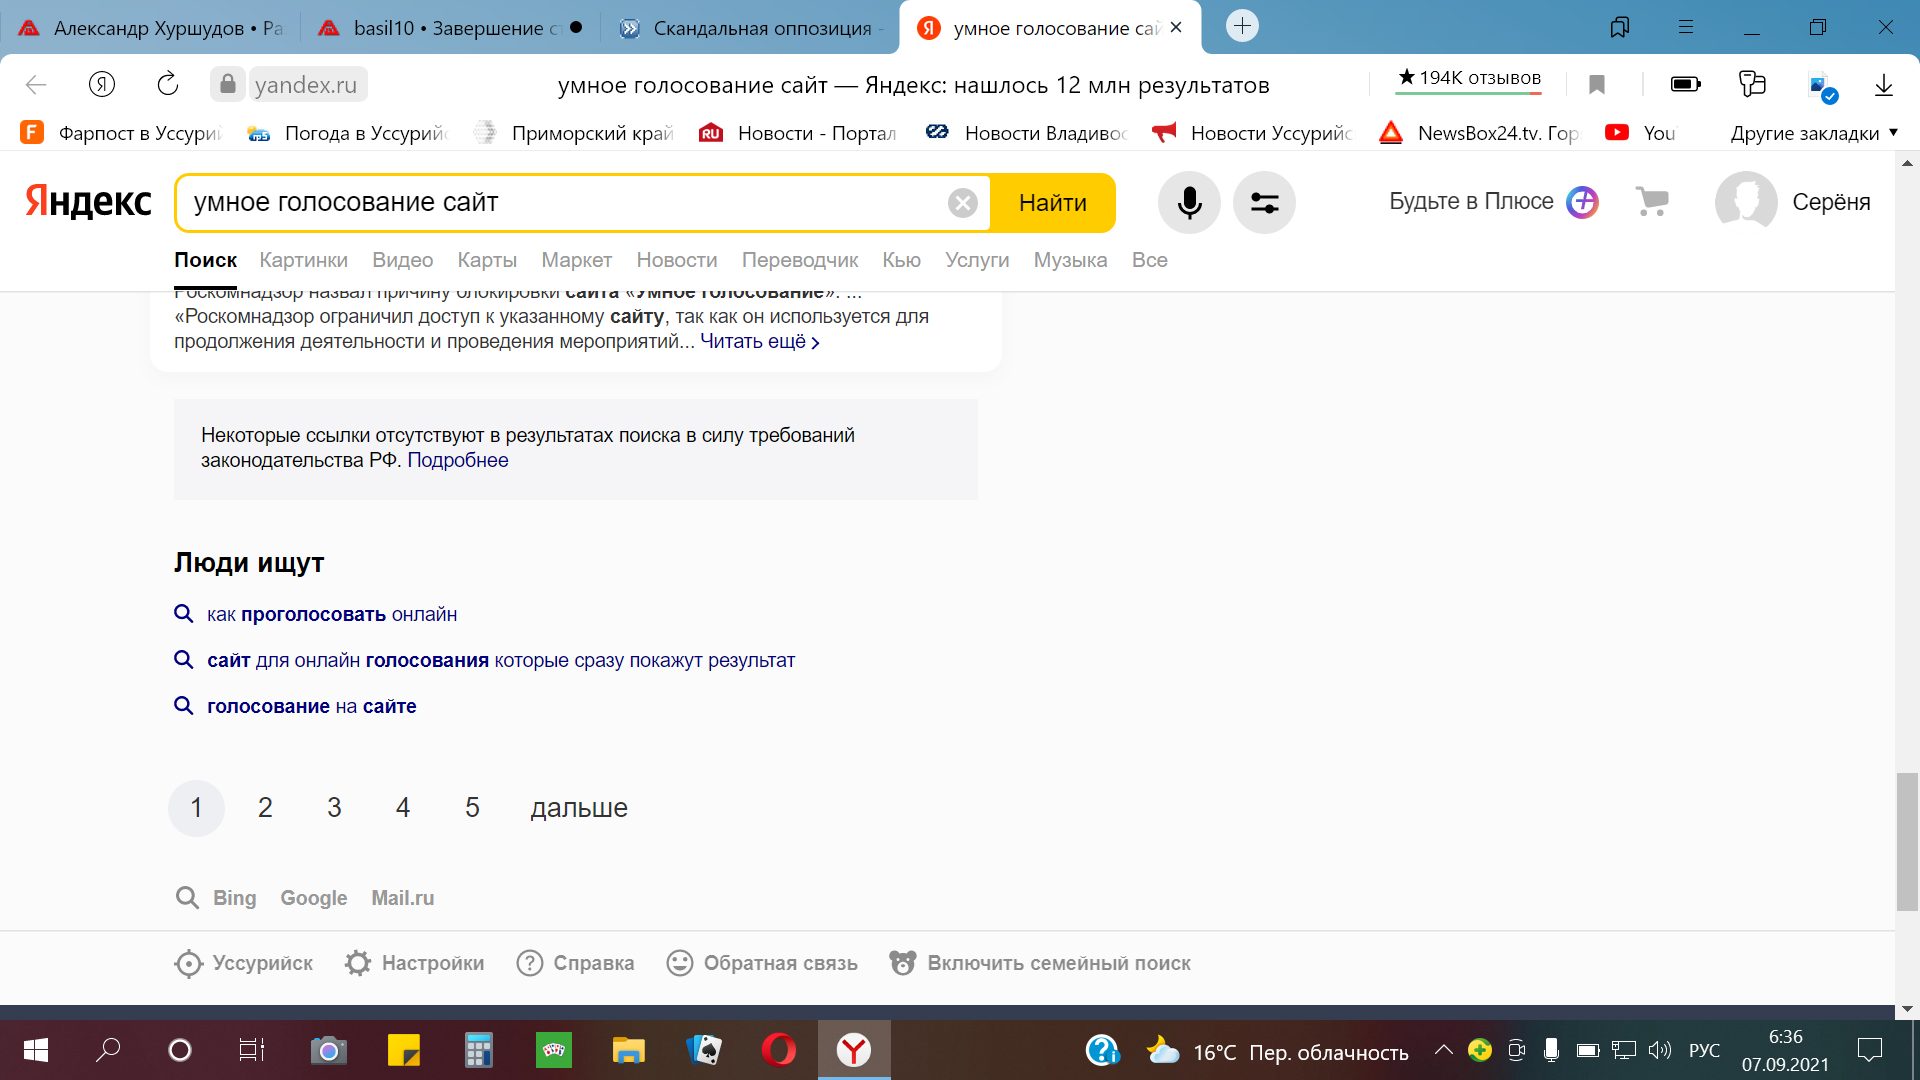Open the Серёня profile avatar
The image size is (1920, 1080).
[x=1745, y=202]
